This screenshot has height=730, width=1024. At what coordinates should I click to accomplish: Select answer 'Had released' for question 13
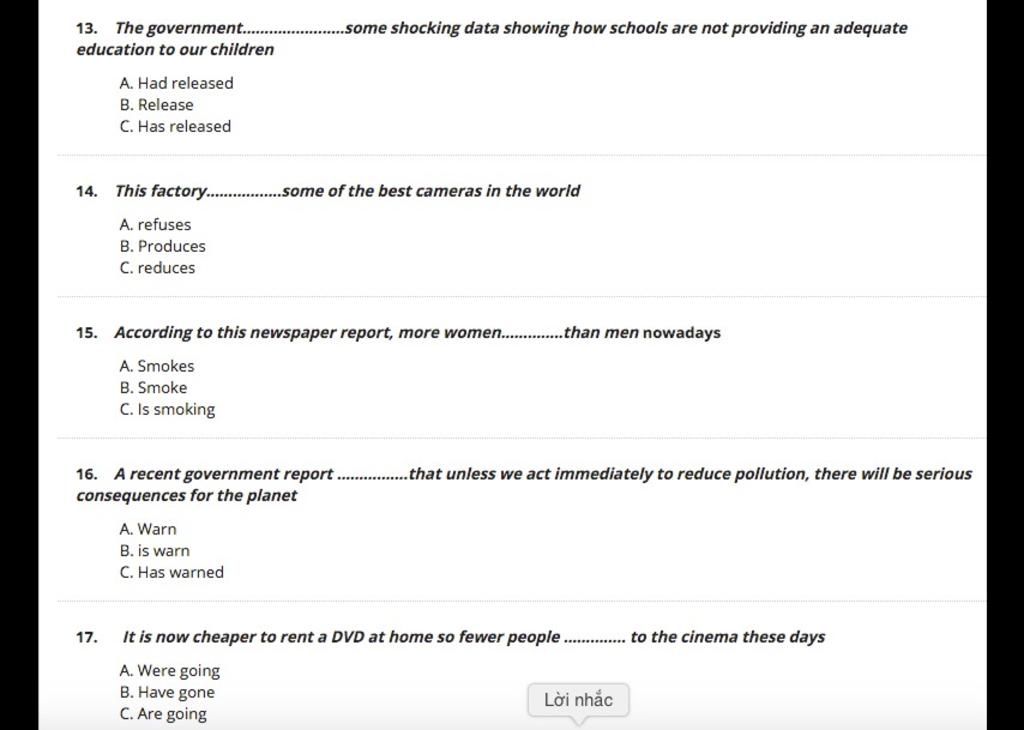coord(176,83)
